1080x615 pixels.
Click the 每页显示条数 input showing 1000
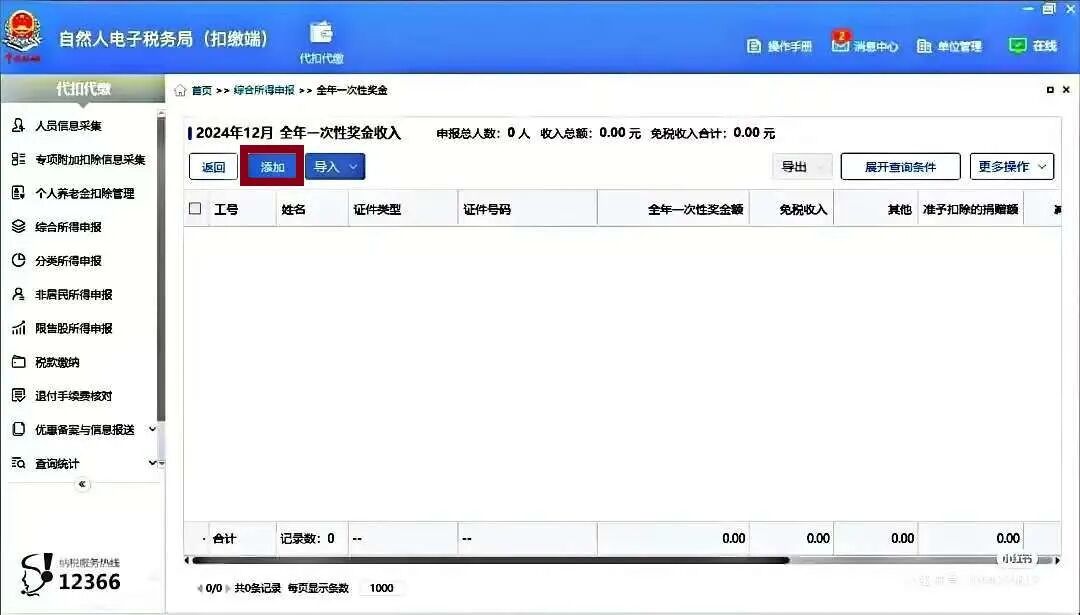[380, 588]
